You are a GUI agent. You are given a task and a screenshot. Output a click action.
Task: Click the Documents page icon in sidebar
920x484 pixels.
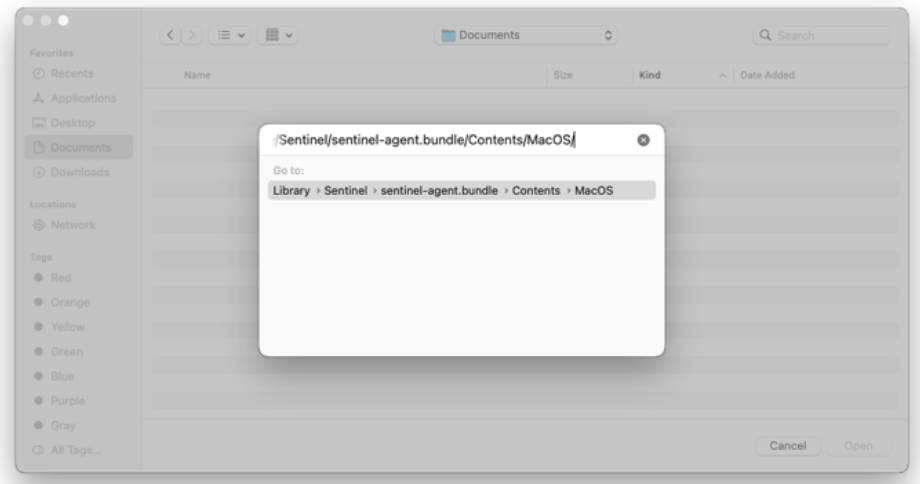click(39, 147)
